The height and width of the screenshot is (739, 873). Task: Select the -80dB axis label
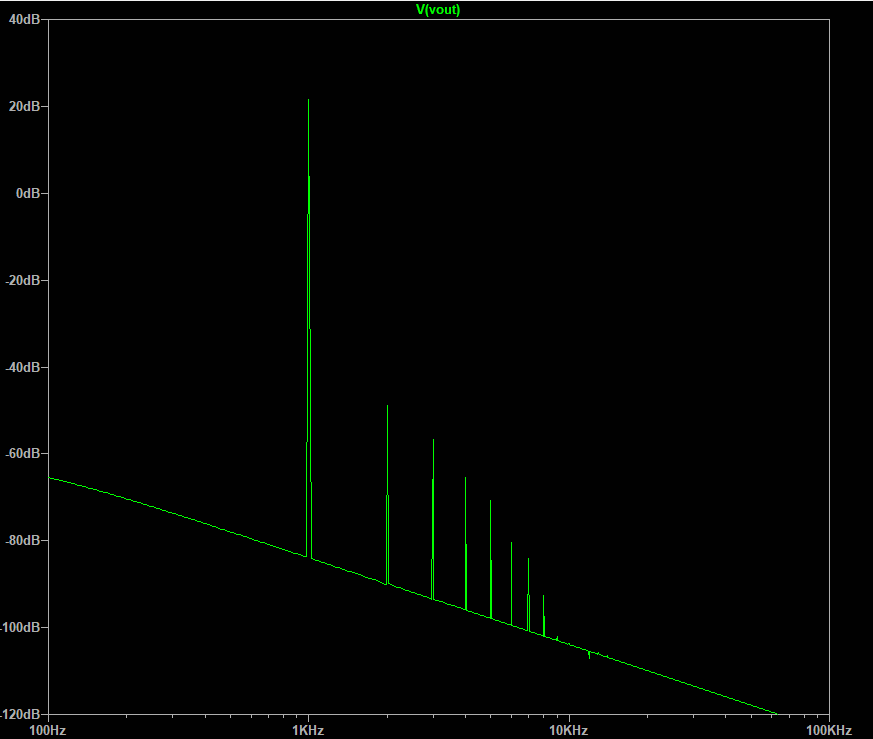23,540
